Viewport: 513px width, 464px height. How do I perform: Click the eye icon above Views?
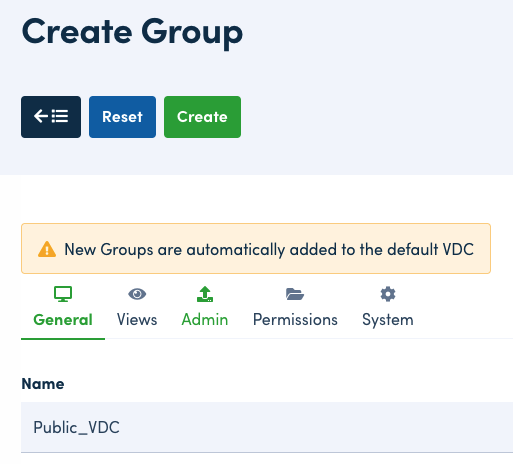pyautogui.click(x=137, y=294)
